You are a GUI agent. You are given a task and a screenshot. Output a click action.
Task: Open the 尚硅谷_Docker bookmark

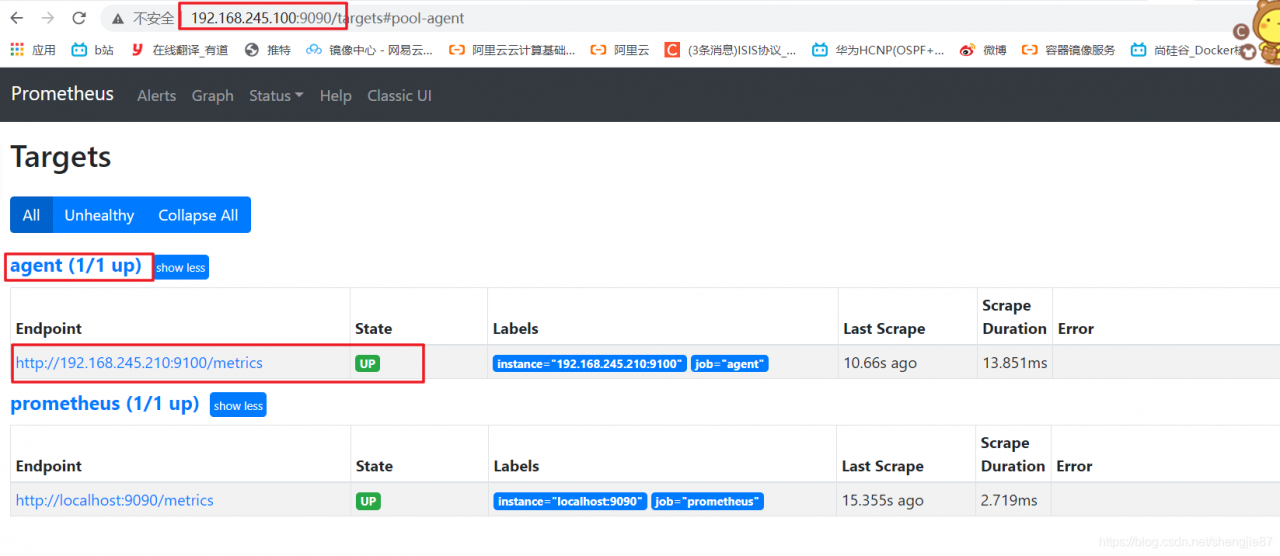pyautogui.click(x=1185, y=49)
